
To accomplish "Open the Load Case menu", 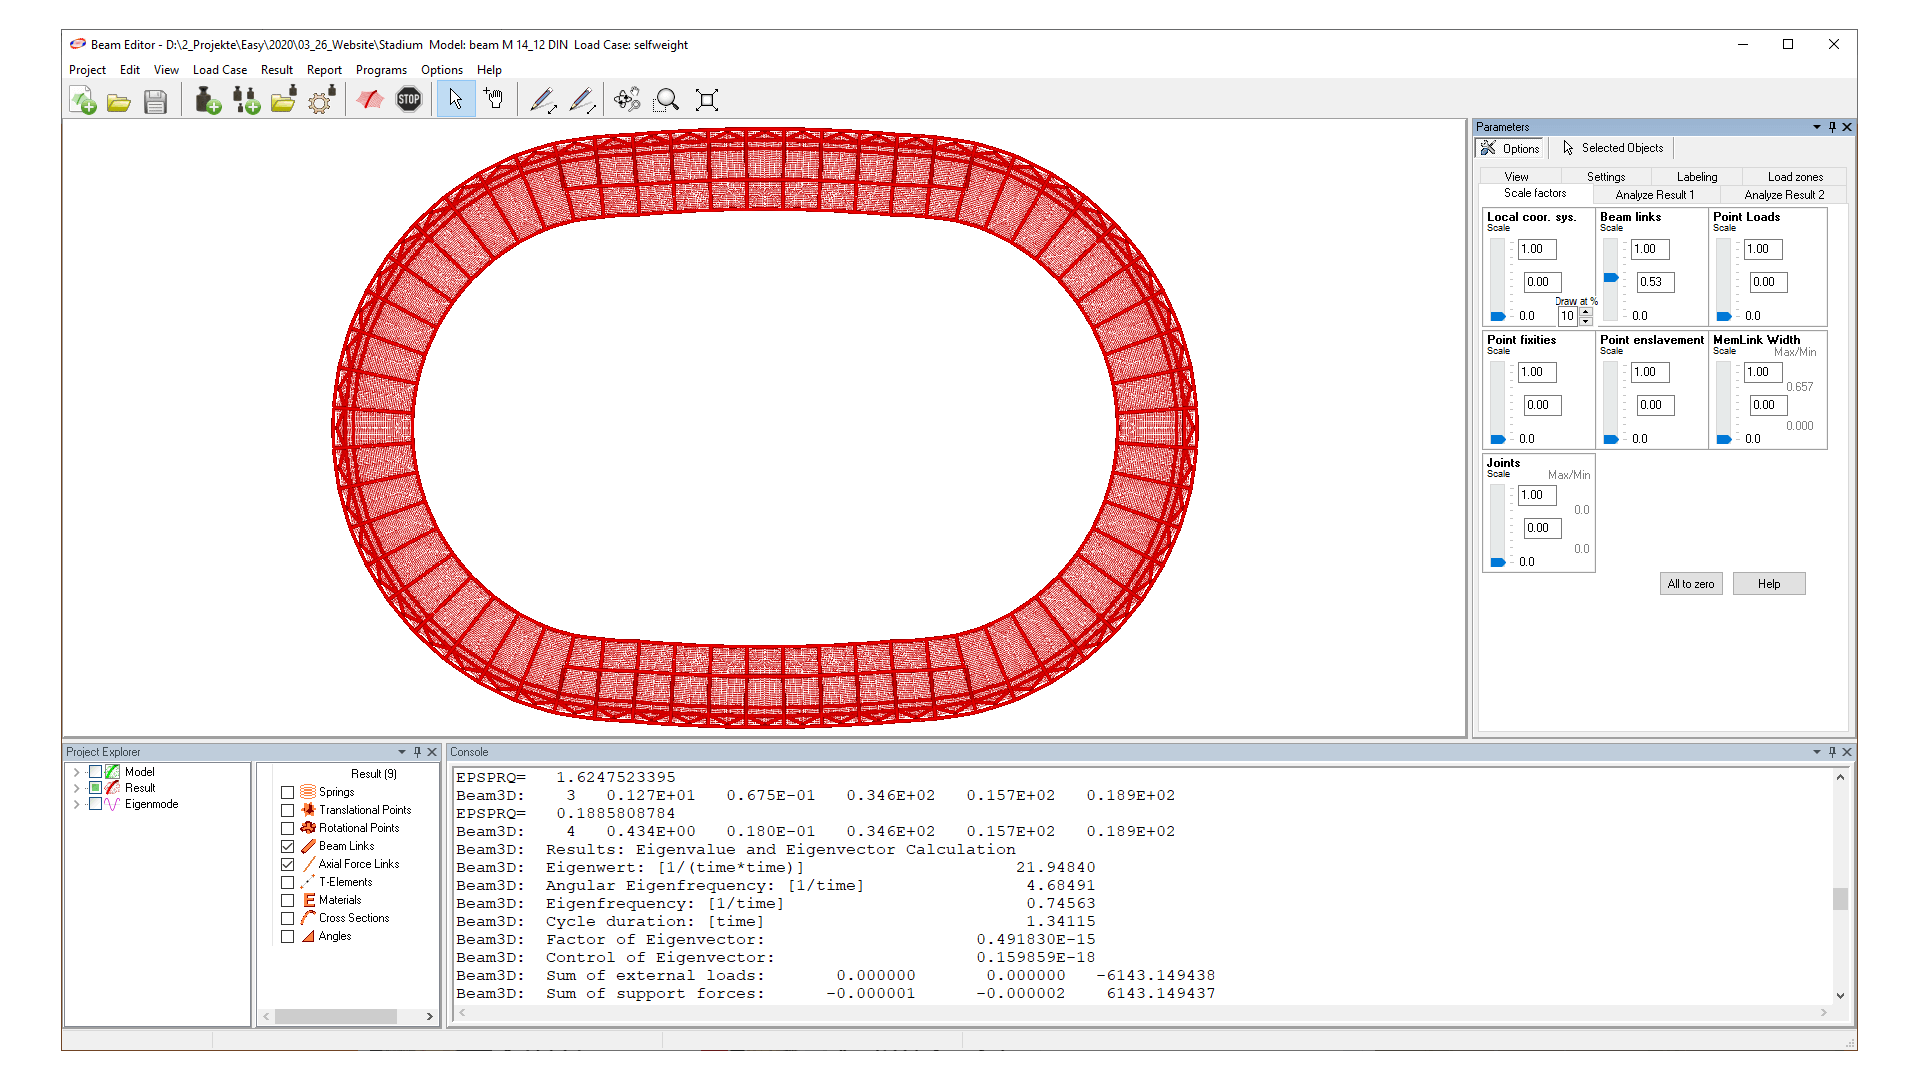I will (x=219, y=70).
